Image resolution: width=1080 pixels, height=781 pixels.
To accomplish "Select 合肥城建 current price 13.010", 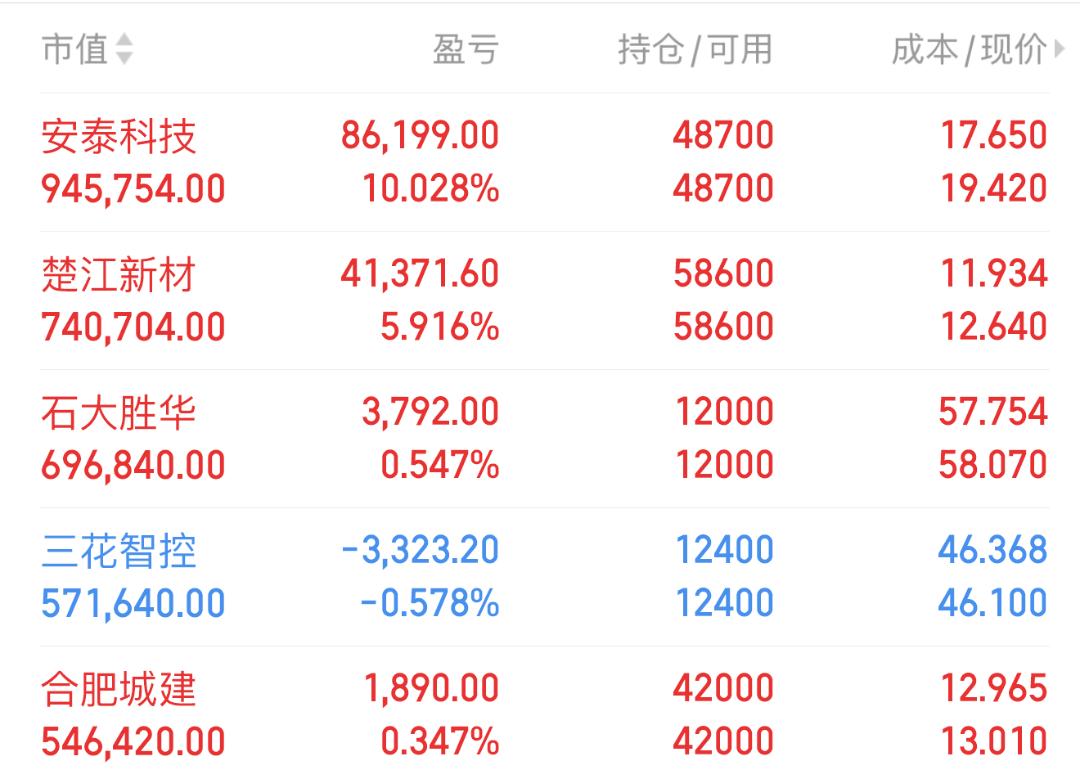I will tap(994, 742).
